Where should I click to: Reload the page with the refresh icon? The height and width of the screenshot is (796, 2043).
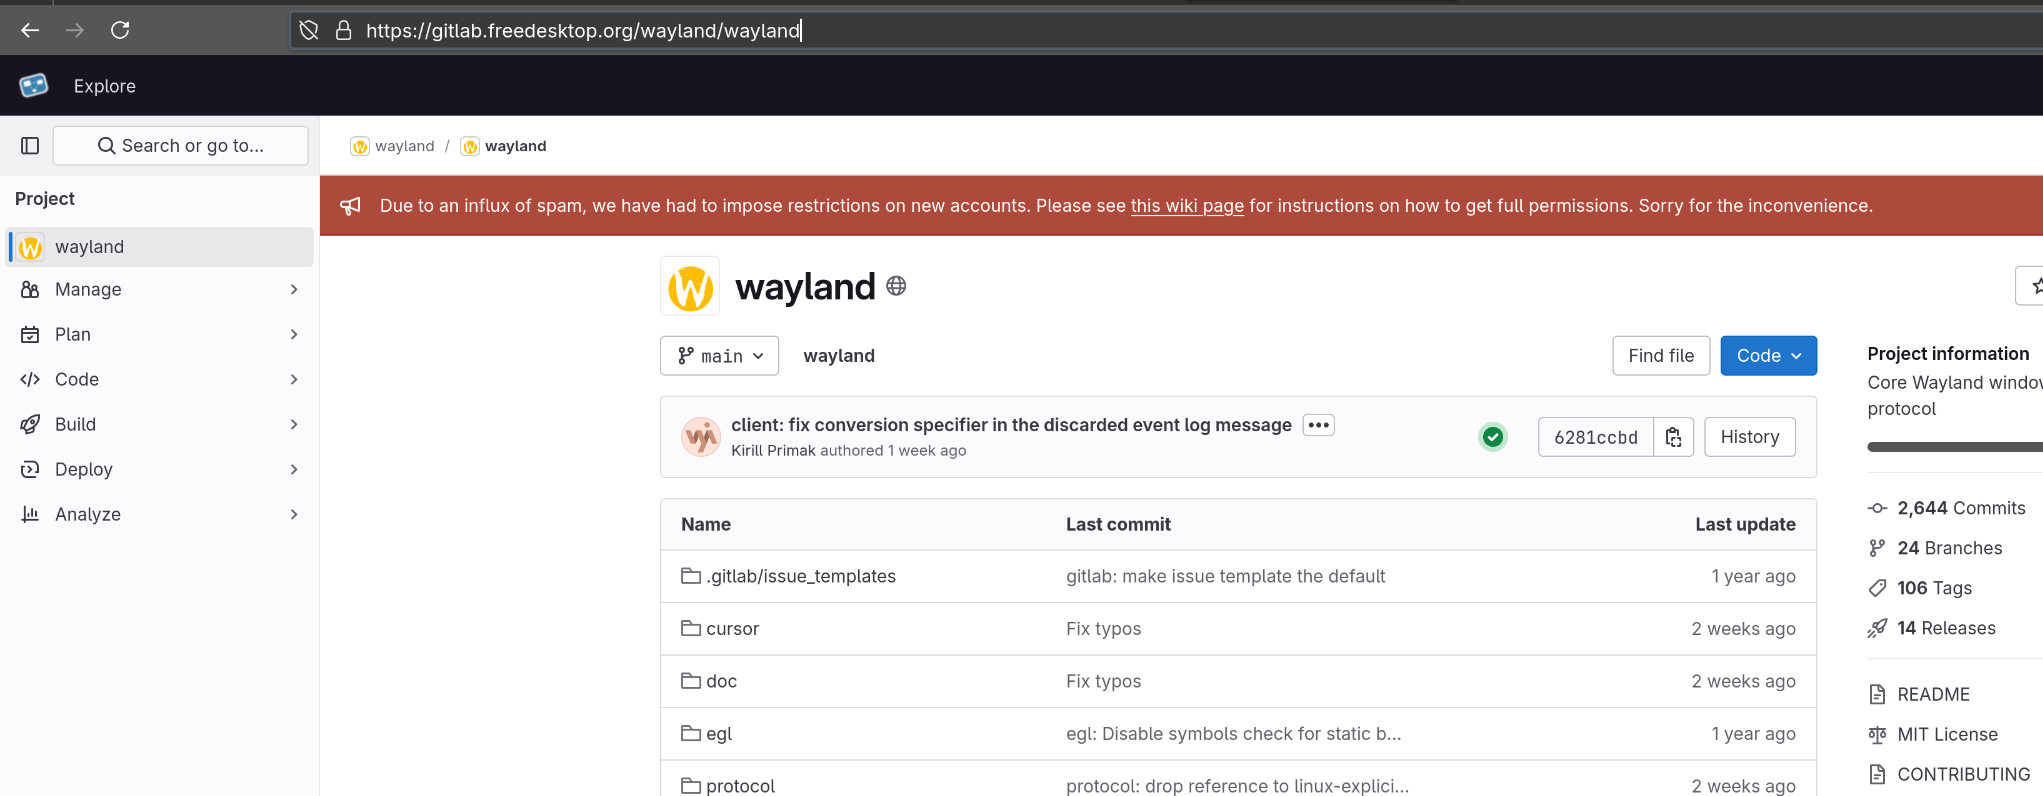120,30
